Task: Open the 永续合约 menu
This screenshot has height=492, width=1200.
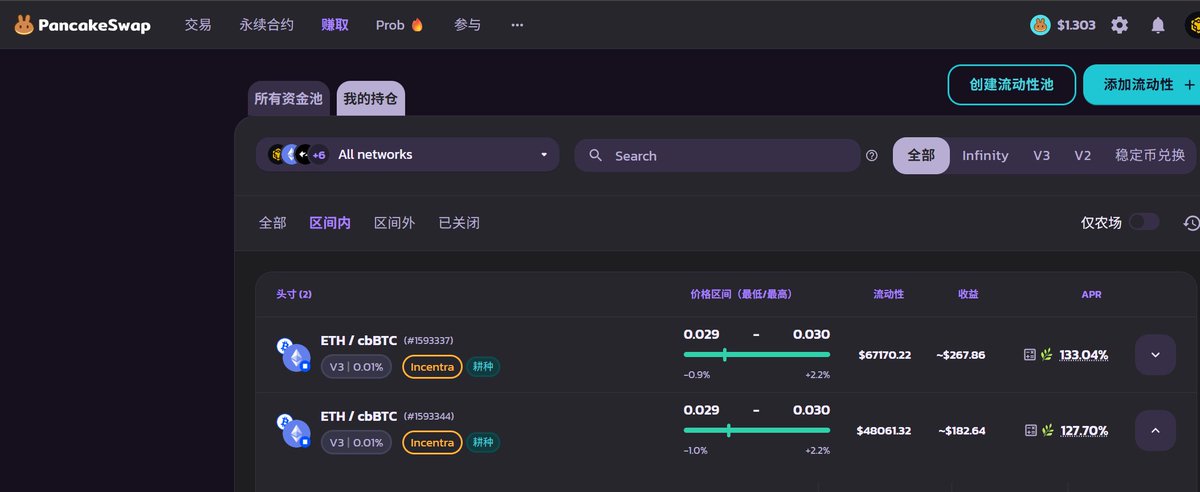Action: coord(267,25)
